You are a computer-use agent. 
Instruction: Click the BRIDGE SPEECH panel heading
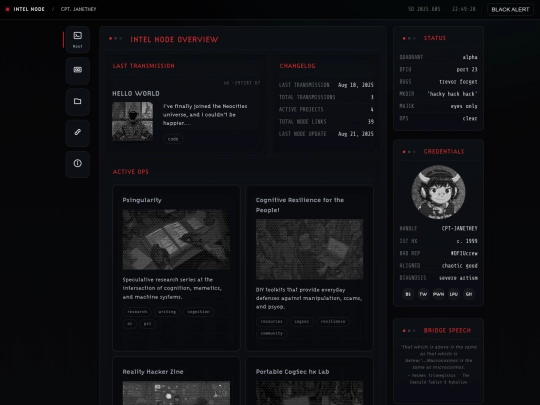coord(447,331)
